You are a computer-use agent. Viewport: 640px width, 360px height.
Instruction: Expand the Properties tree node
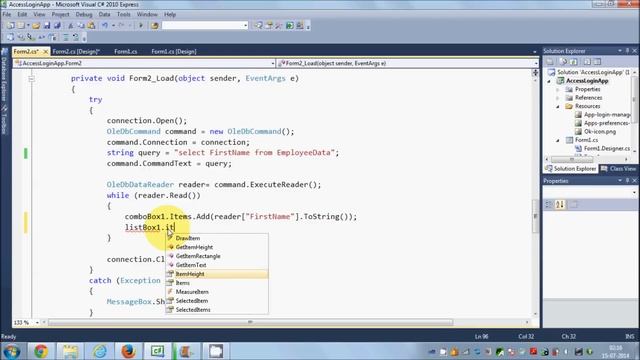558,89
